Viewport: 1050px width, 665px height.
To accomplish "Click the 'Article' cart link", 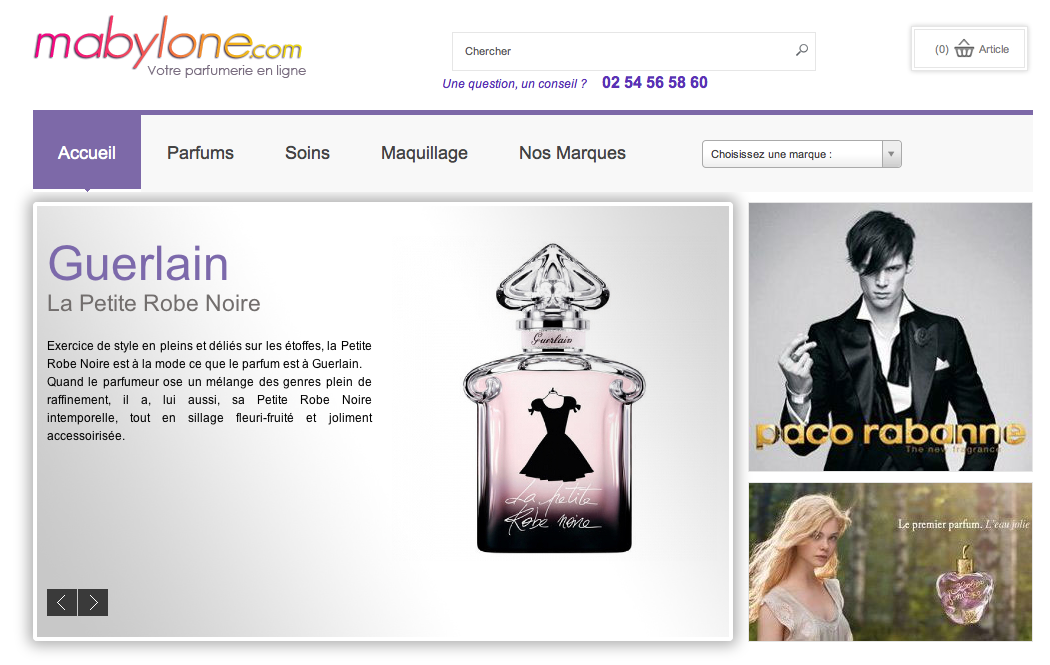I will (993, 49).
